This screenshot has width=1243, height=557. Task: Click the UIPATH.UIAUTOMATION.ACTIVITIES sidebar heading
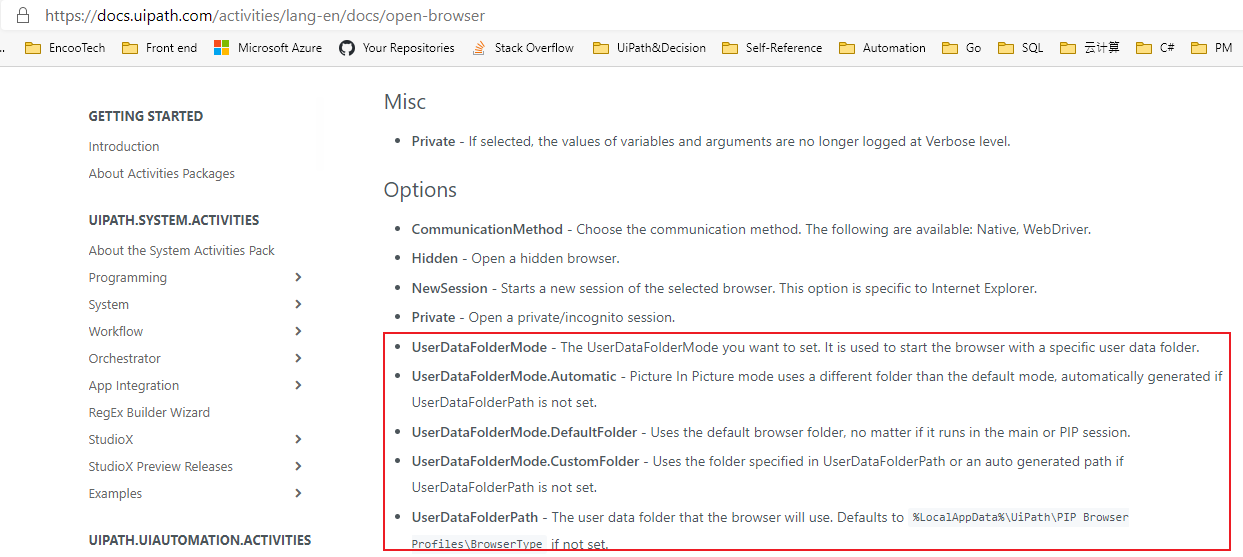coord(200,540)
